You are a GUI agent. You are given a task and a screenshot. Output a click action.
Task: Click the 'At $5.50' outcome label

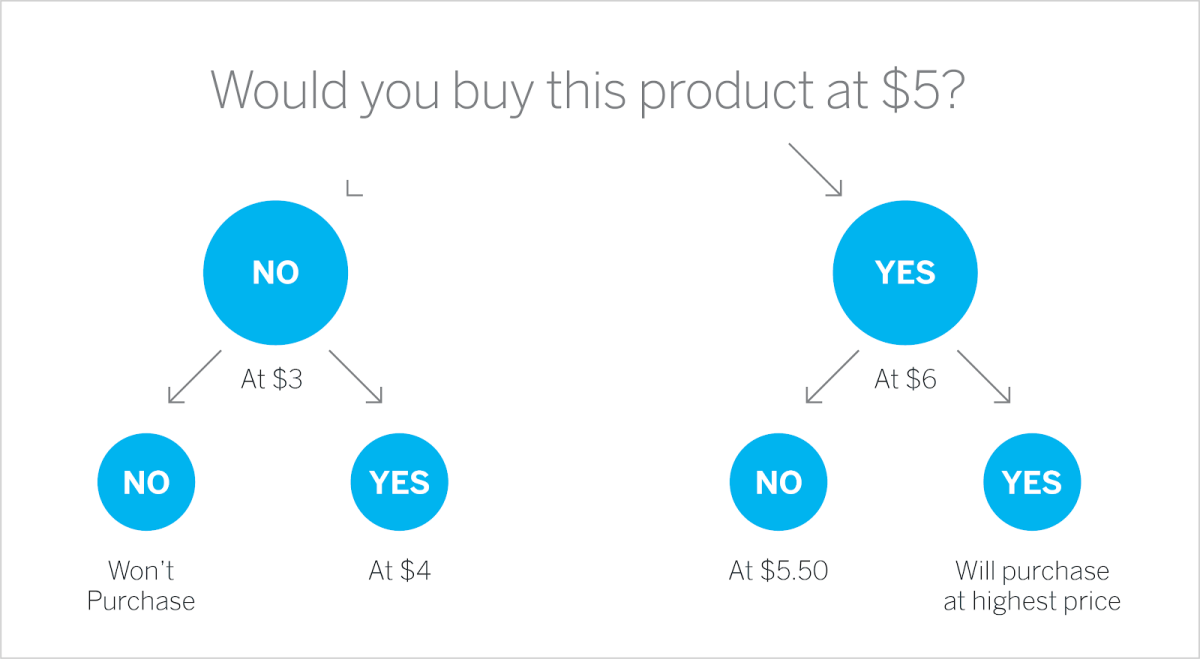[x=779, y=572]
